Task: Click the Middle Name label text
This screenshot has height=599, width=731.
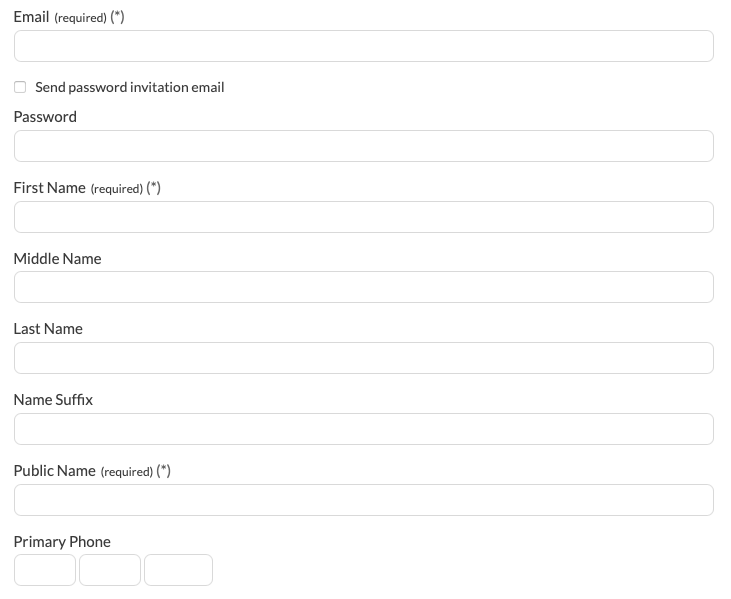Action: tap(57, 259)
